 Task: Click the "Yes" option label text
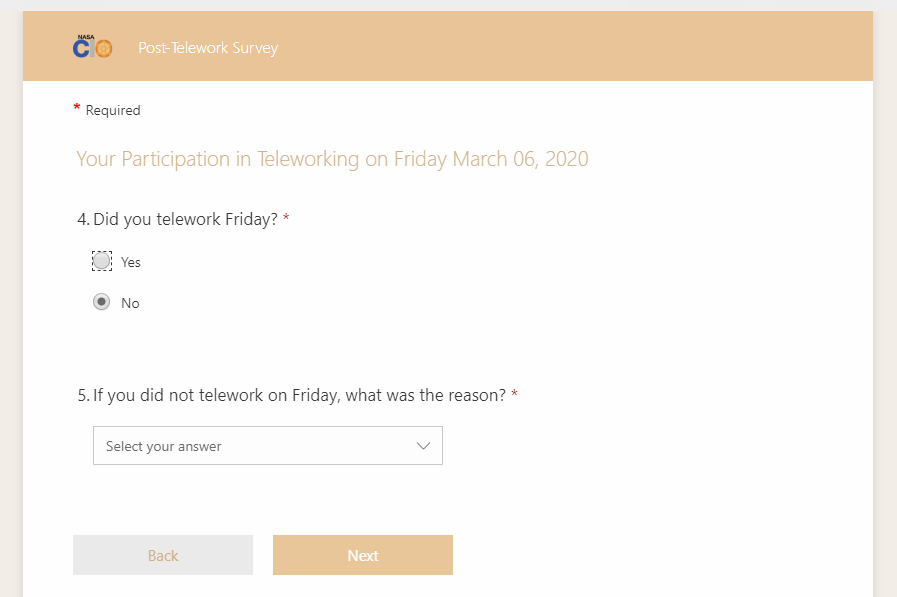point(131,262)
